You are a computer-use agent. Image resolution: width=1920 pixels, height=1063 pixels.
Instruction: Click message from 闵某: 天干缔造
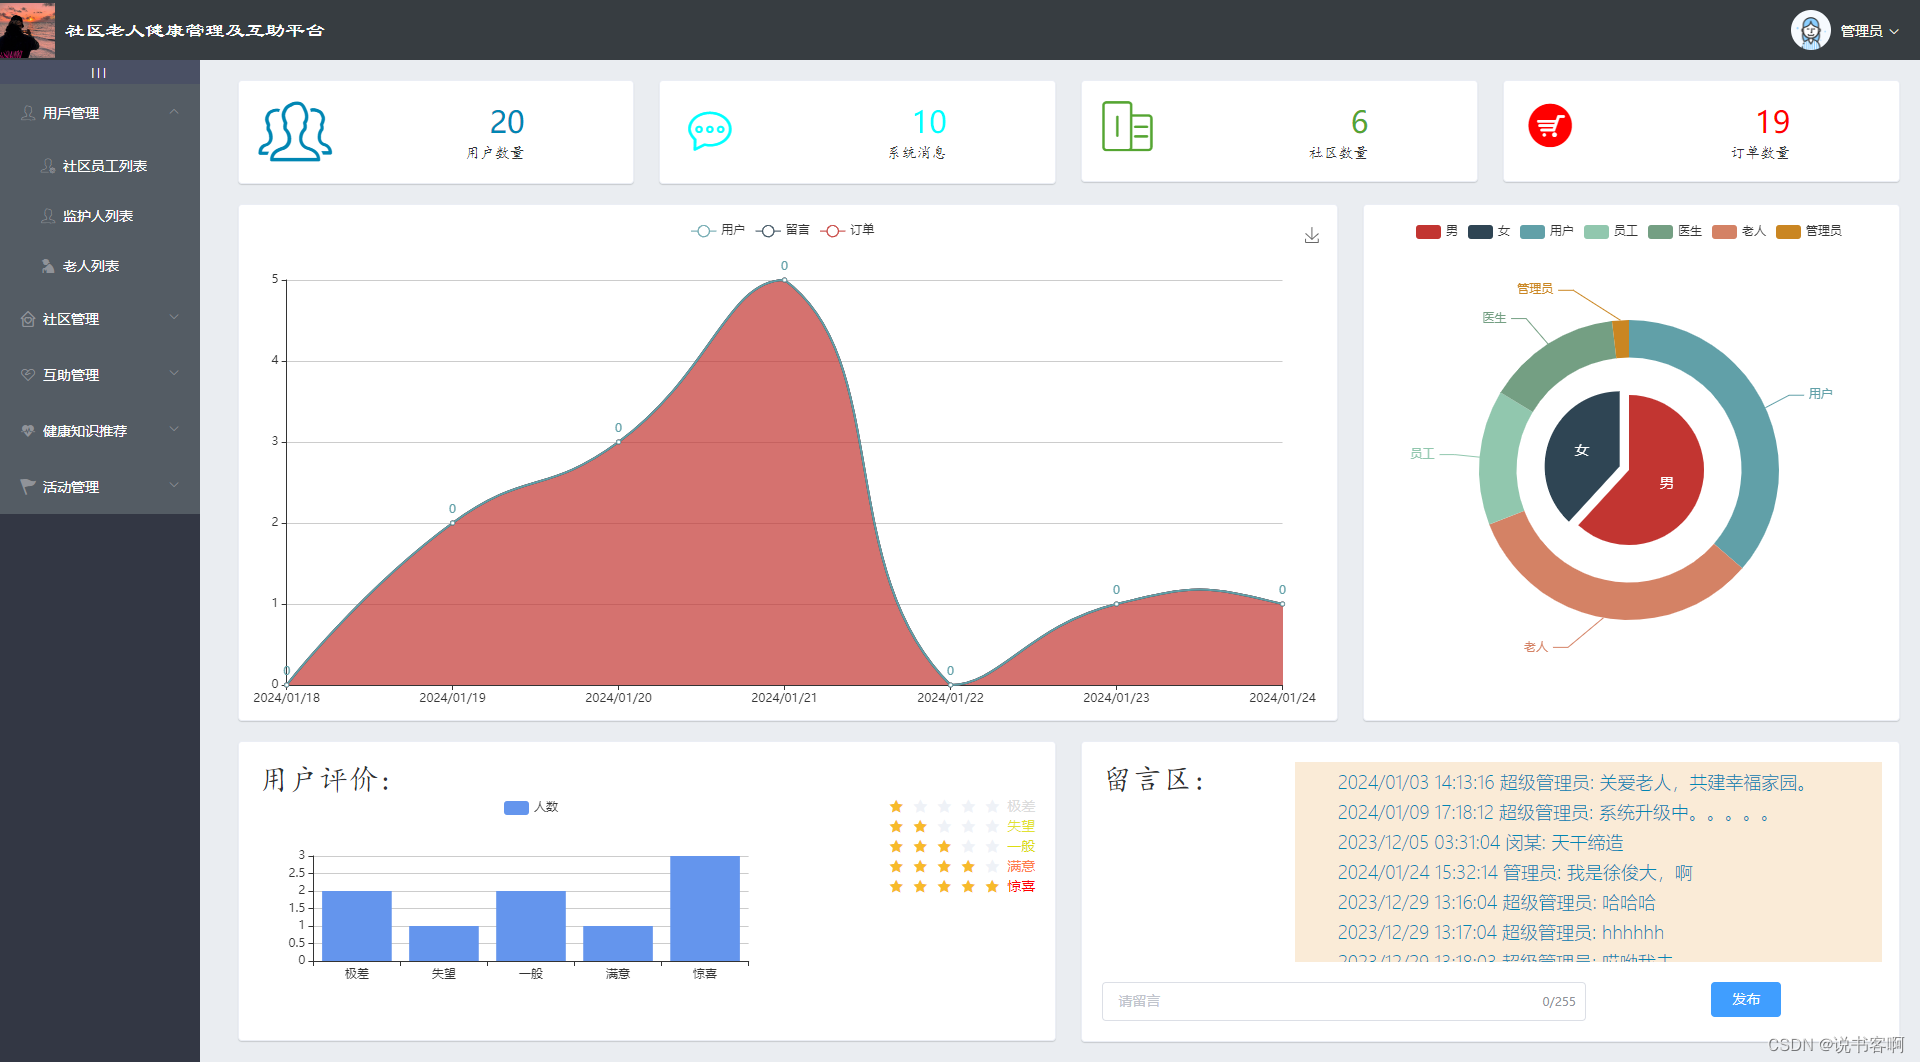(1480, 843)
